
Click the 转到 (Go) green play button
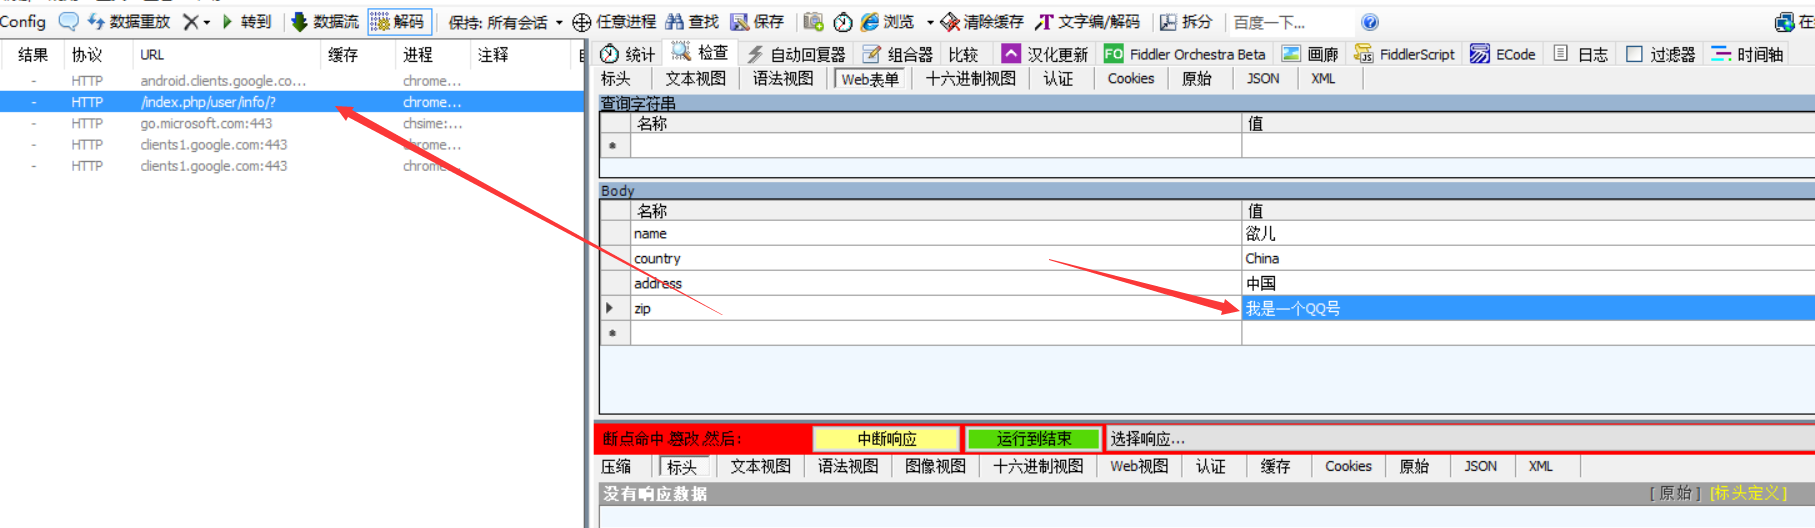(x=246, y=21)
